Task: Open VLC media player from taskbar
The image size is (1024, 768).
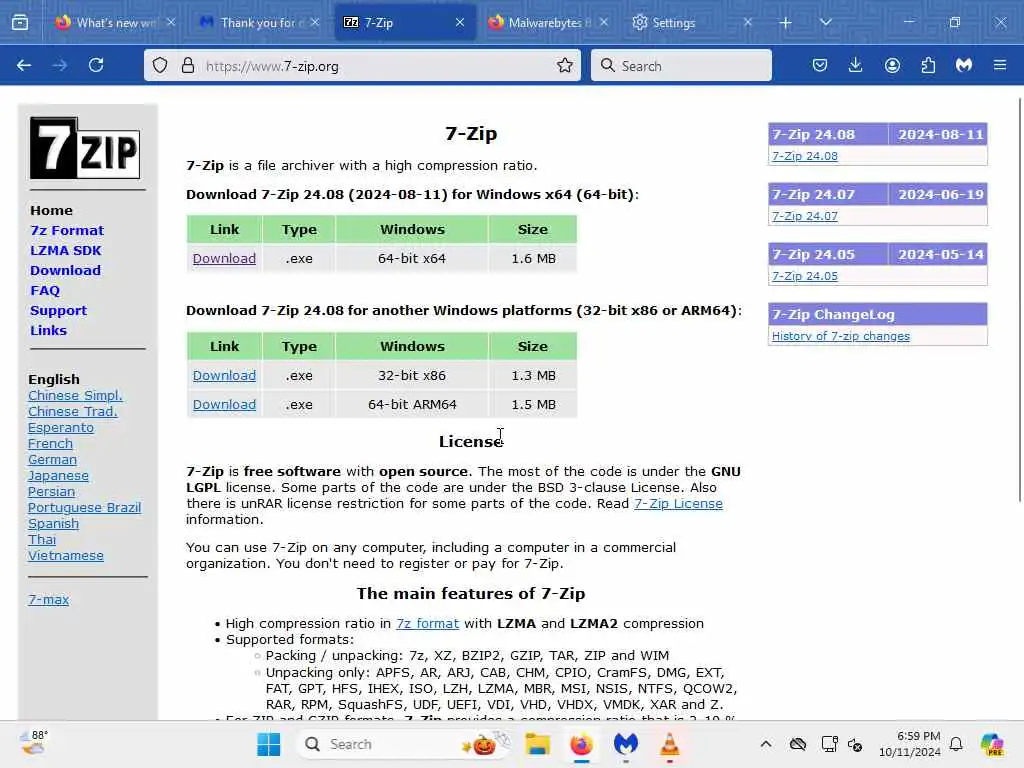Action: (x=669, y=744)
